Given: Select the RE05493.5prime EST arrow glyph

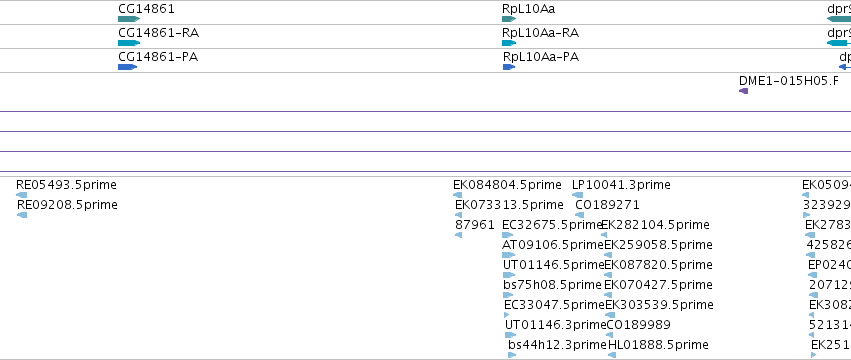Looking at the screenshot, I should coord(21,195).
